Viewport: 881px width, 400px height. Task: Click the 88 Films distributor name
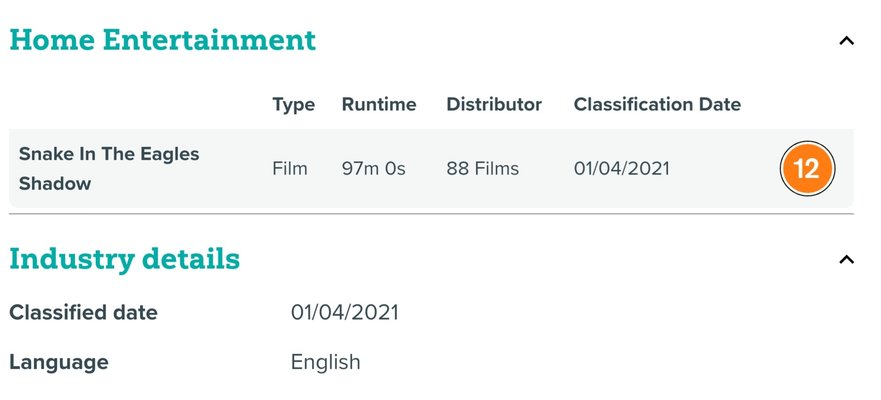(483, 169)
